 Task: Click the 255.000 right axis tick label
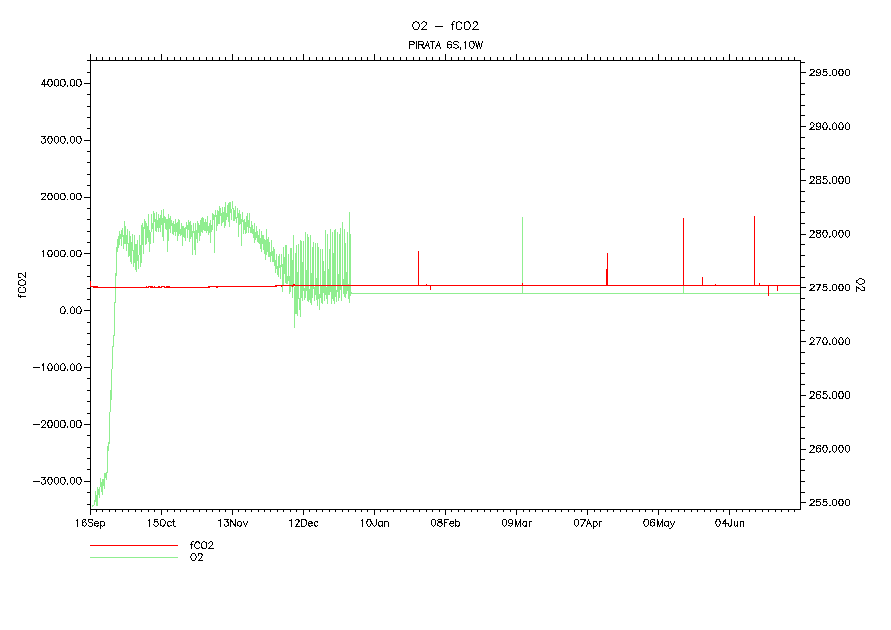pos(830,503)
